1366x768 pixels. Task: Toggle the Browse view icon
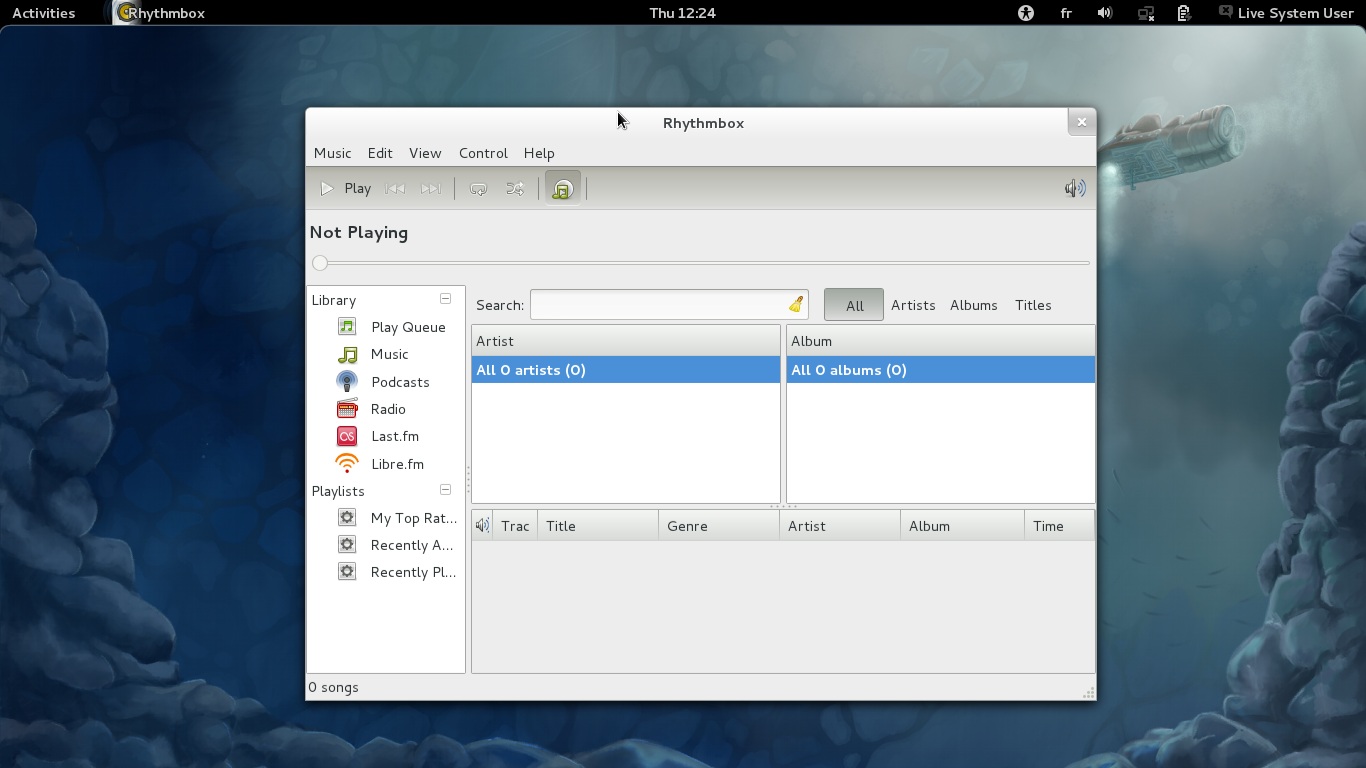pyautogui.click(x=562, y=188)
